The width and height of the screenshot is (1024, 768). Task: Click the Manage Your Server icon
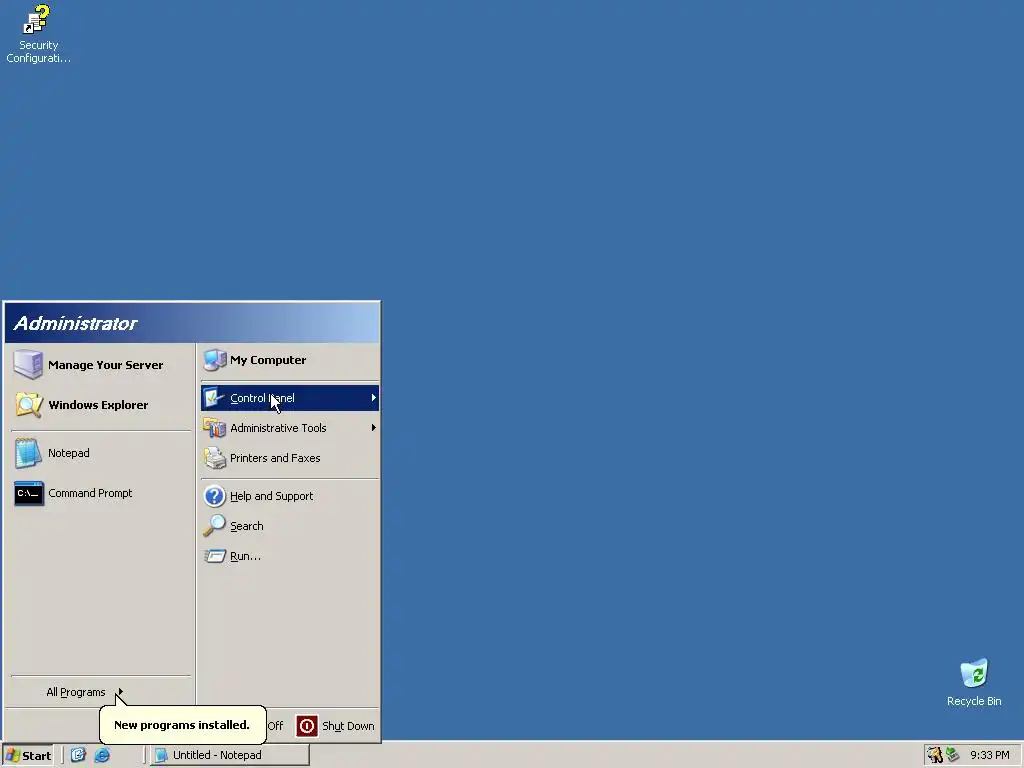coord(28,364)
